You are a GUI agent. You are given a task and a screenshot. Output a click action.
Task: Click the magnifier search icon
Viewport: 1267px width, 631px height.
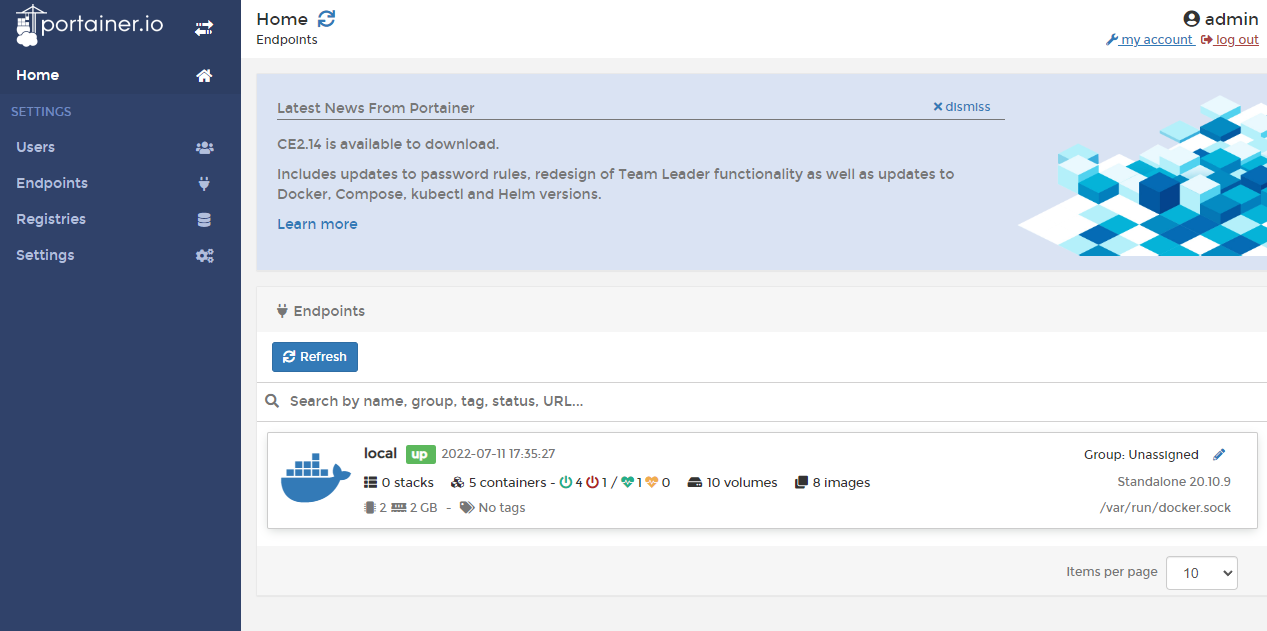(x=272, y=401)
